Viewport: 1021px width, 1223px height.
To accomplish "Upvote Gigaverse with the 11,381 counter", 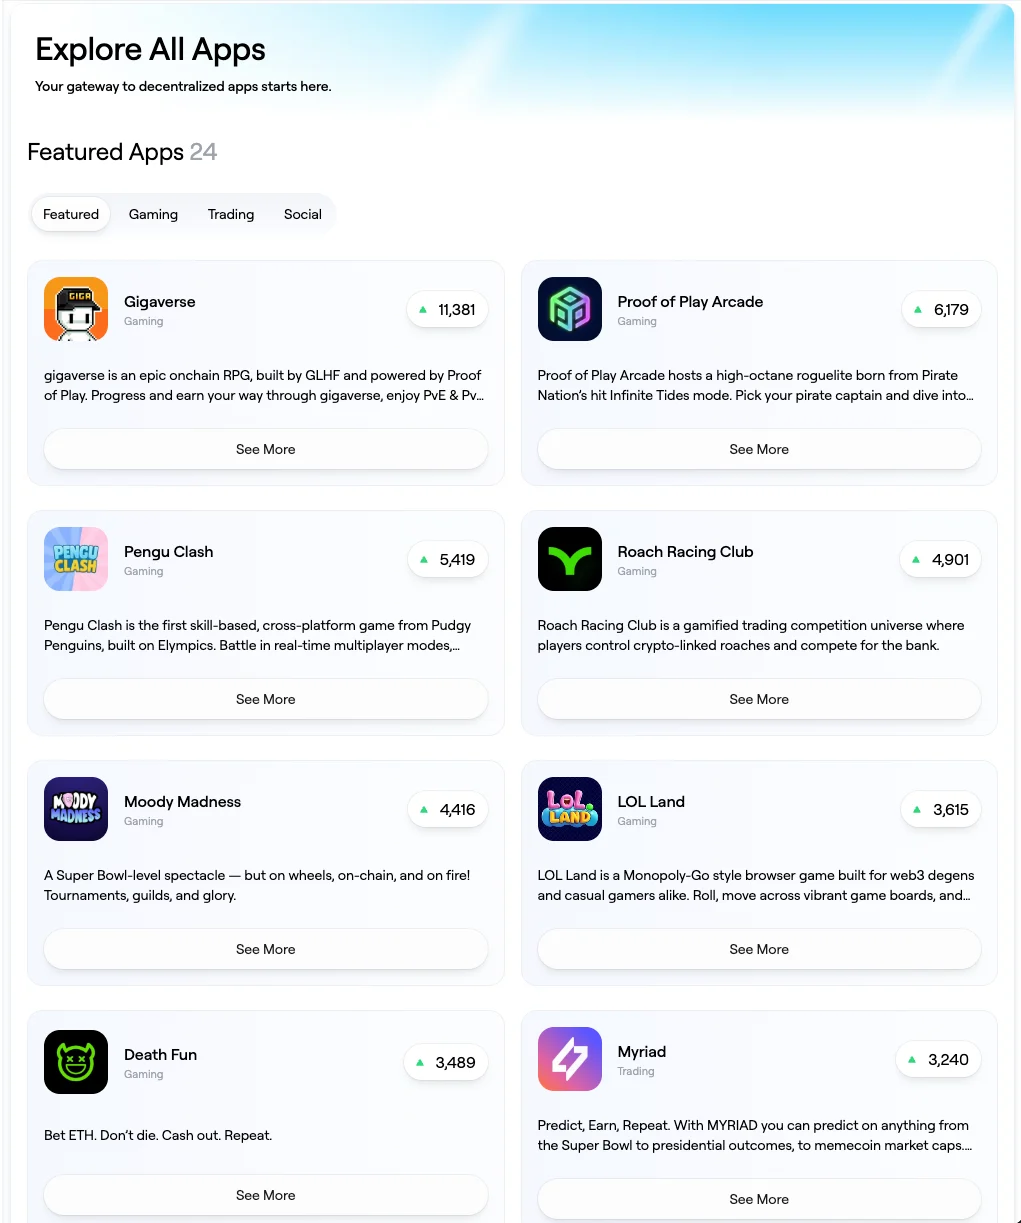I will (x=447, y=309).
